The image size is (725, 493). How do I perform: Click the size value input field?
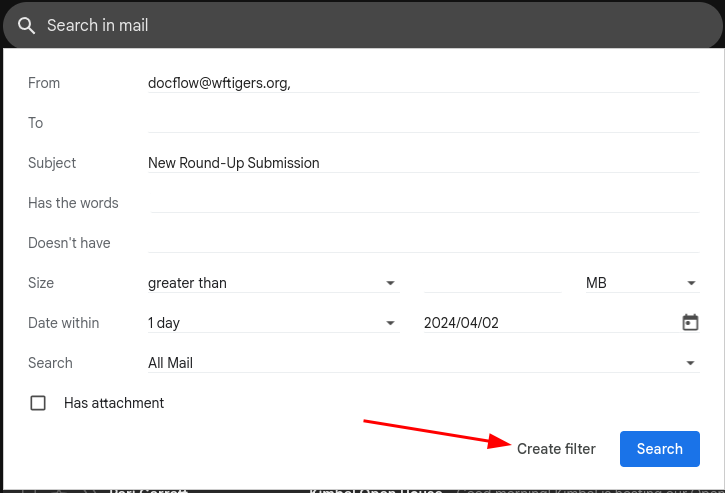click(492, 283)
